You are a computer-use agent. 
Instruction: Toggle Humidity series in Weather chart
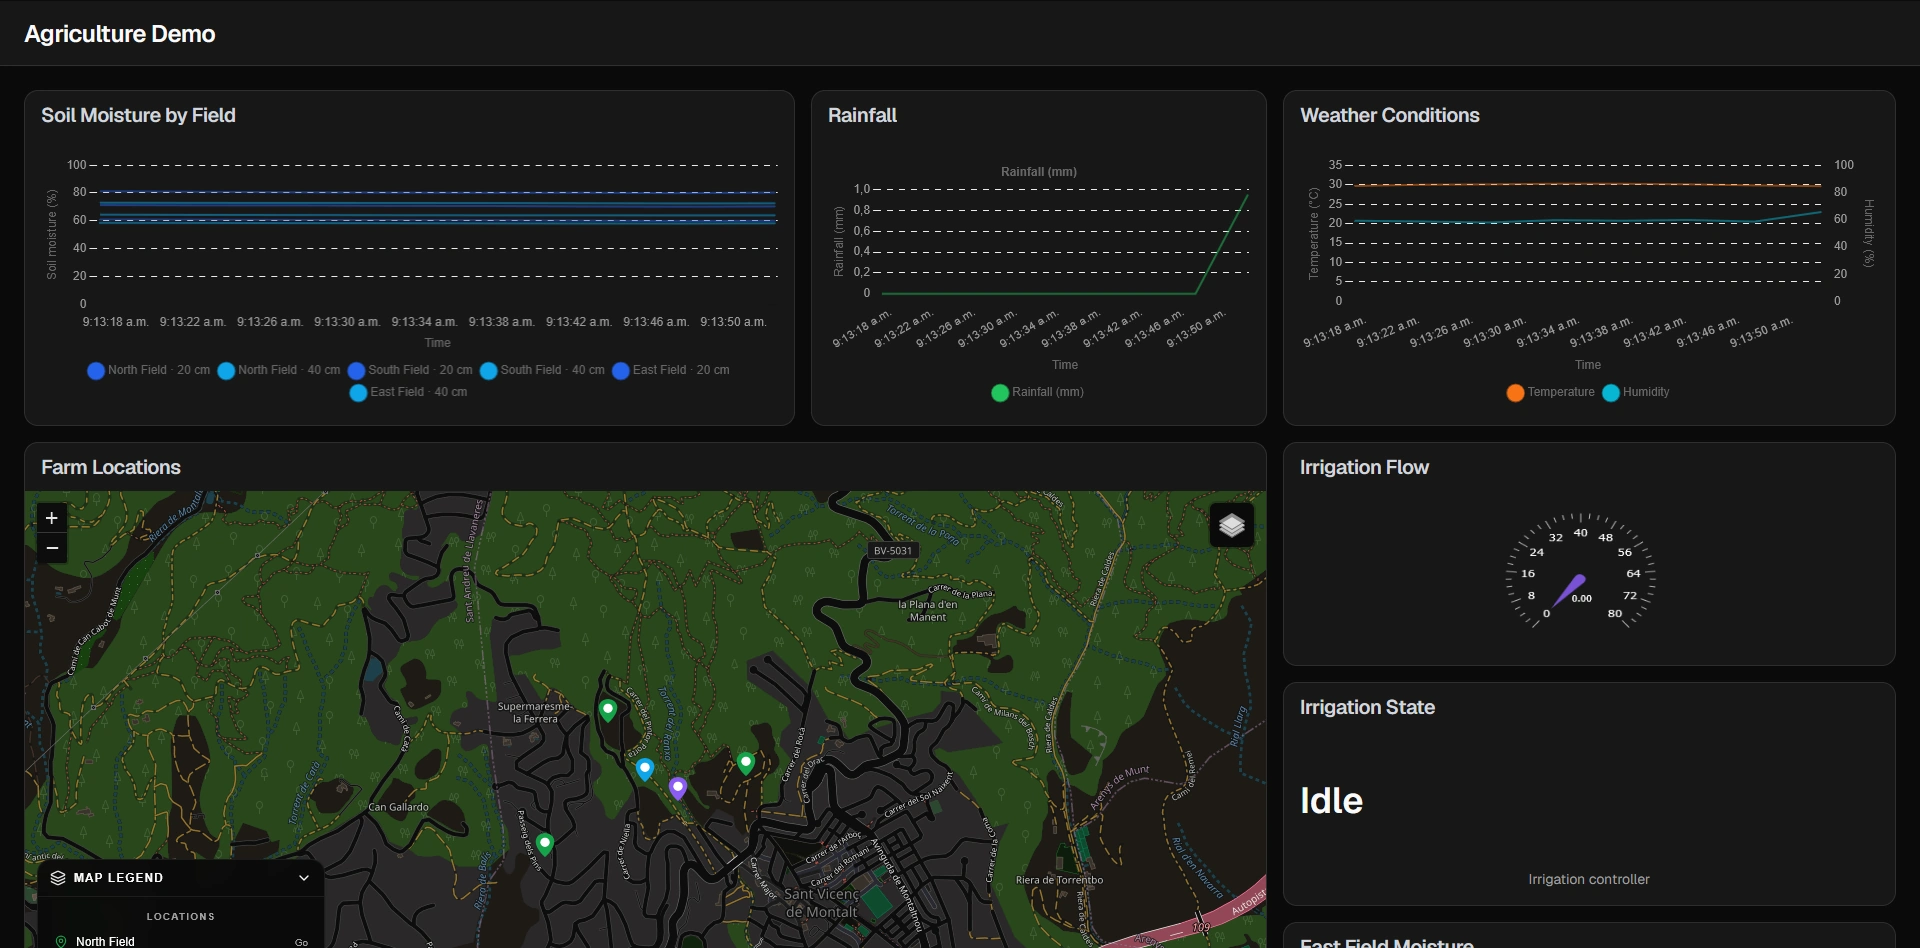click(x=1636, y=392)
